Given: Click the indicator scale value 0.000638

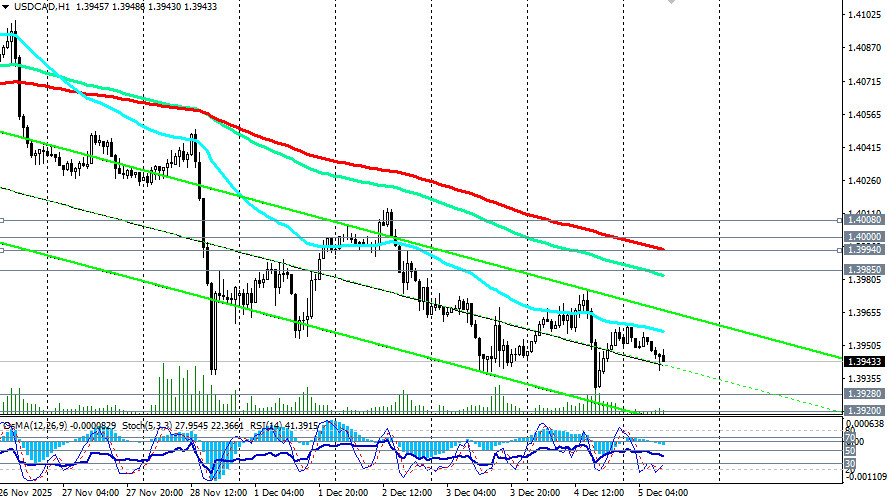Looking at the screenshot, I should pos(865,424).
